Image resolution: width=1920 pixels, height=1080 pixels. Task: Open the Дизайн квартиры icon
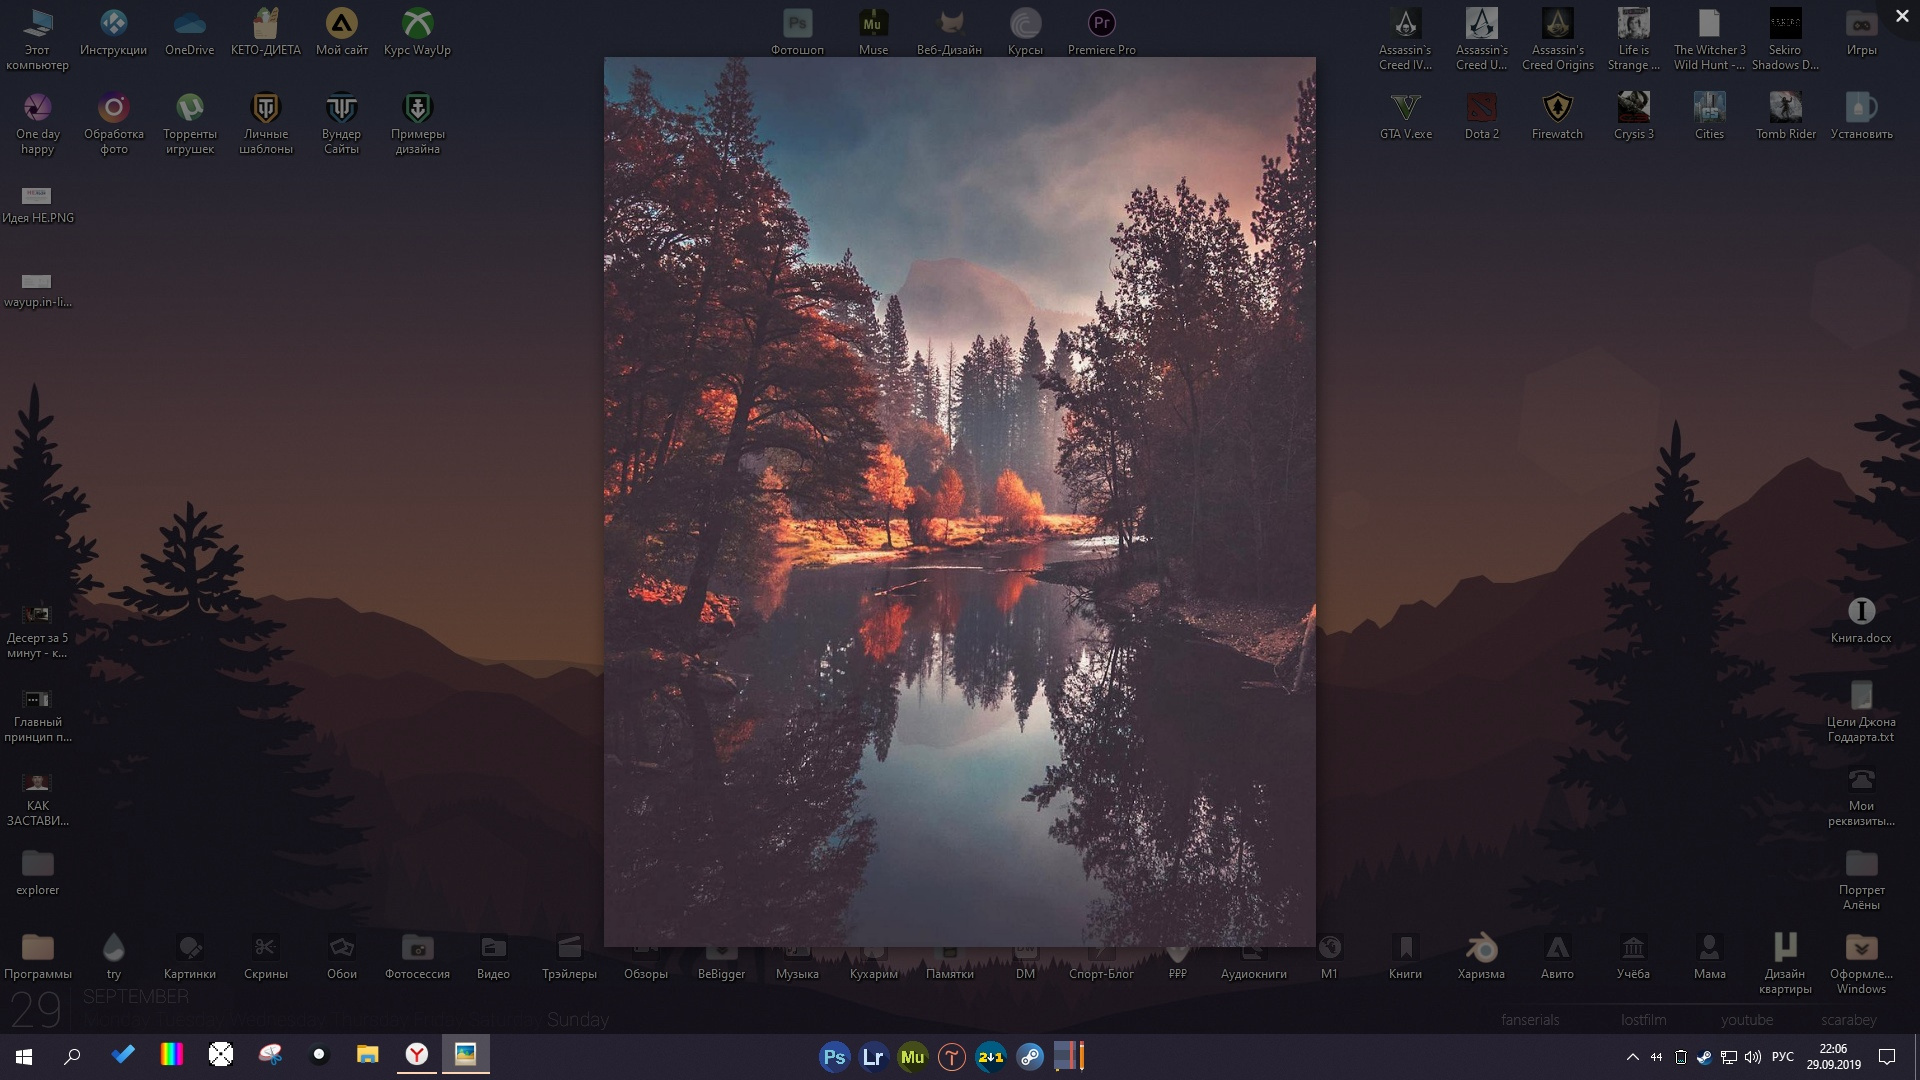pyautogui.click(x=1785, y=962)
